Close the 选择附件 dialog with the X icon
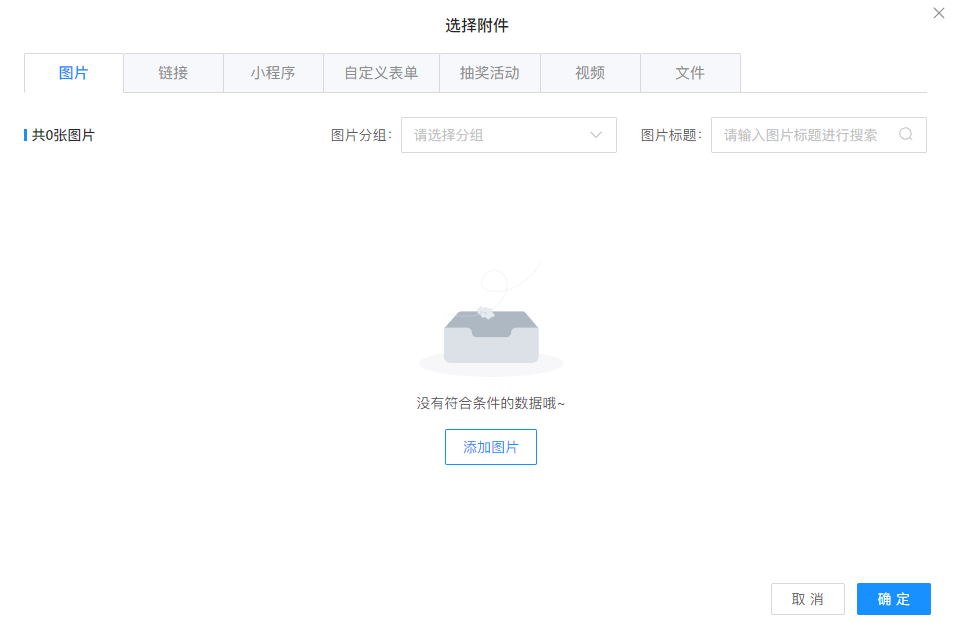The image size is (955, 630). point(938,13)
